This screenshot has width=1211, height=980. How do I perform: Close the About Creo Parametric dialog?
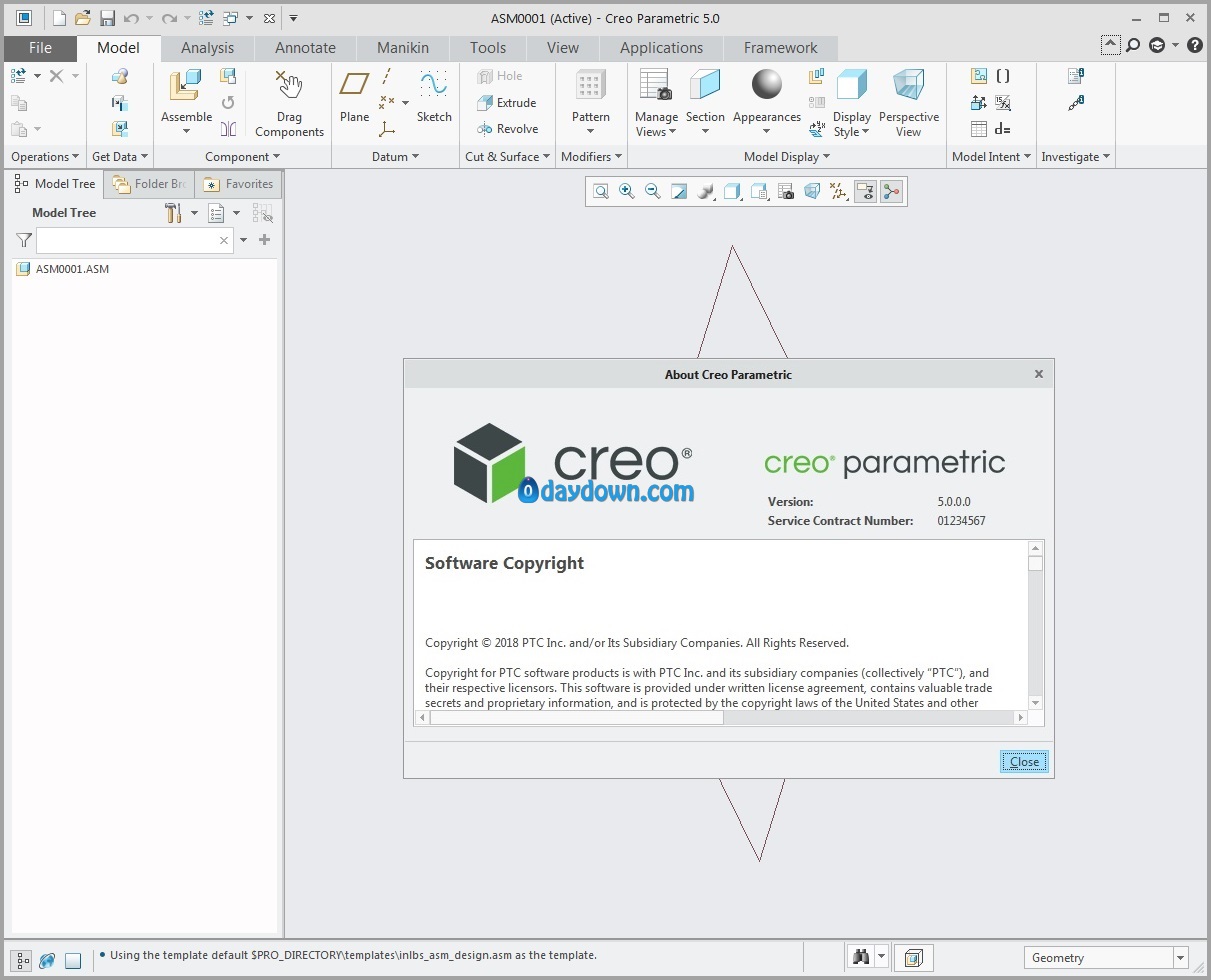point(1024,762)
